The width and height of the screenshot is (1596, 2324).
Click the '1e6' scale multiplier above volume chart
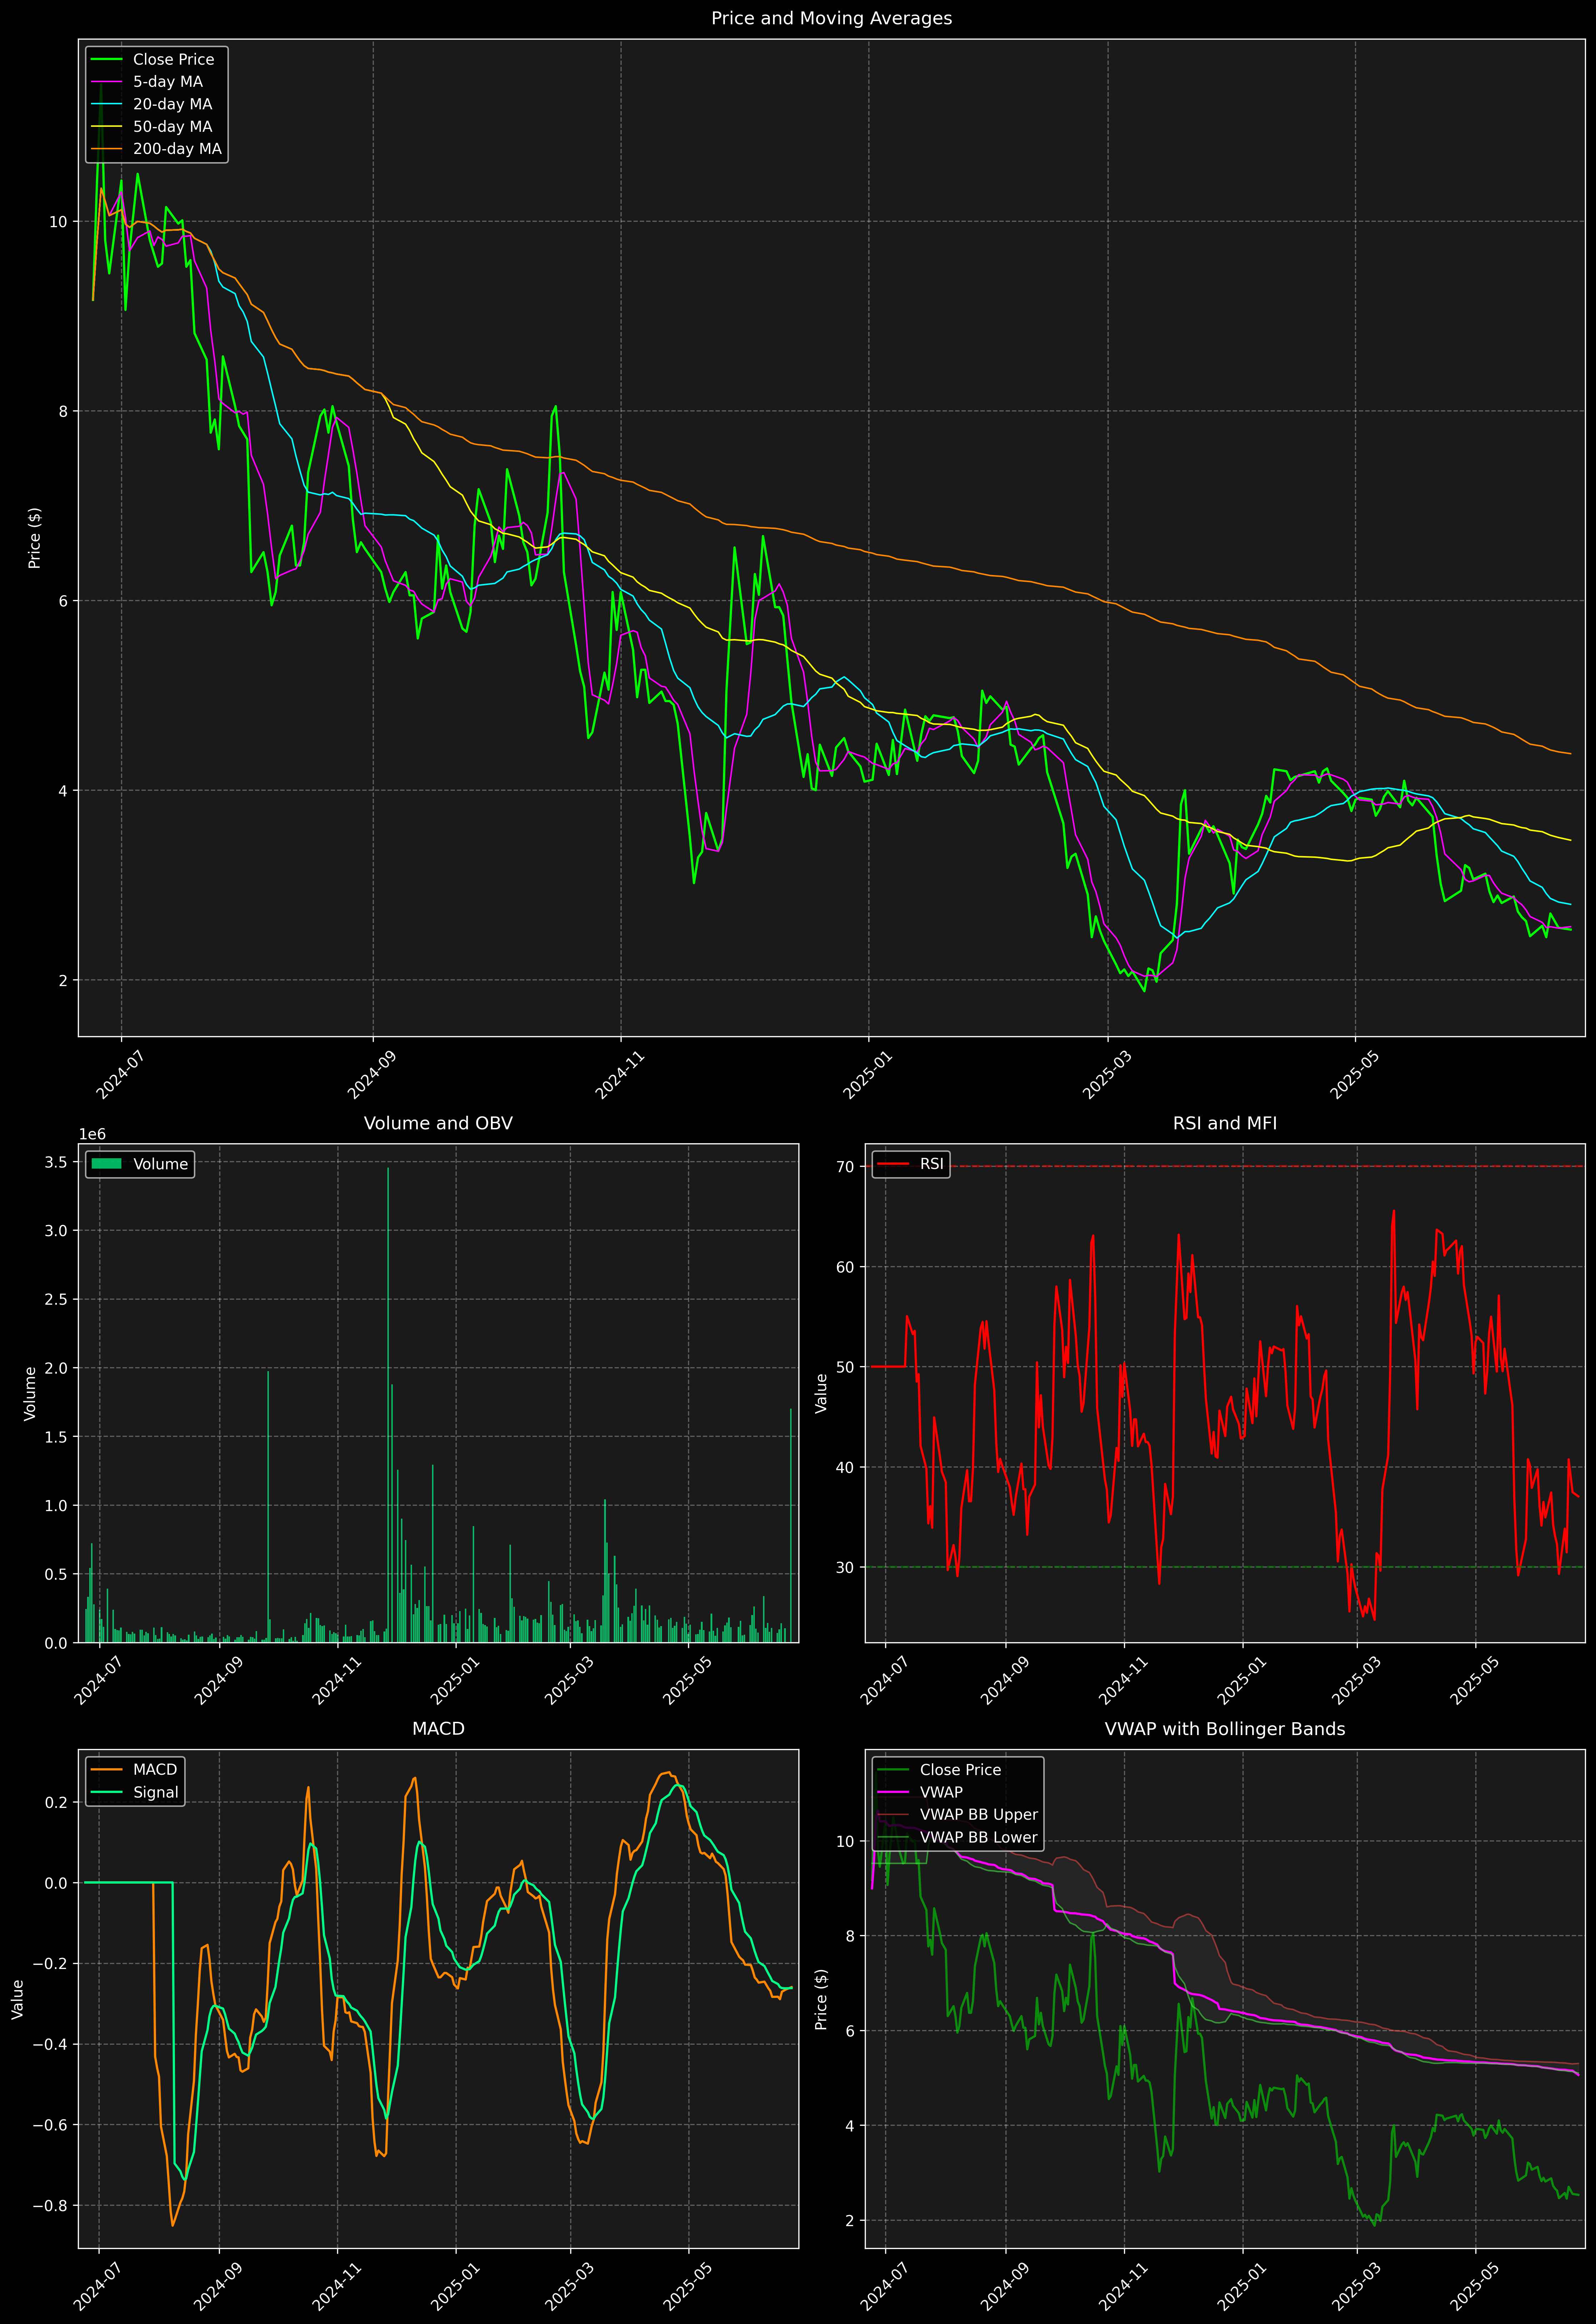coord(92,1134)
